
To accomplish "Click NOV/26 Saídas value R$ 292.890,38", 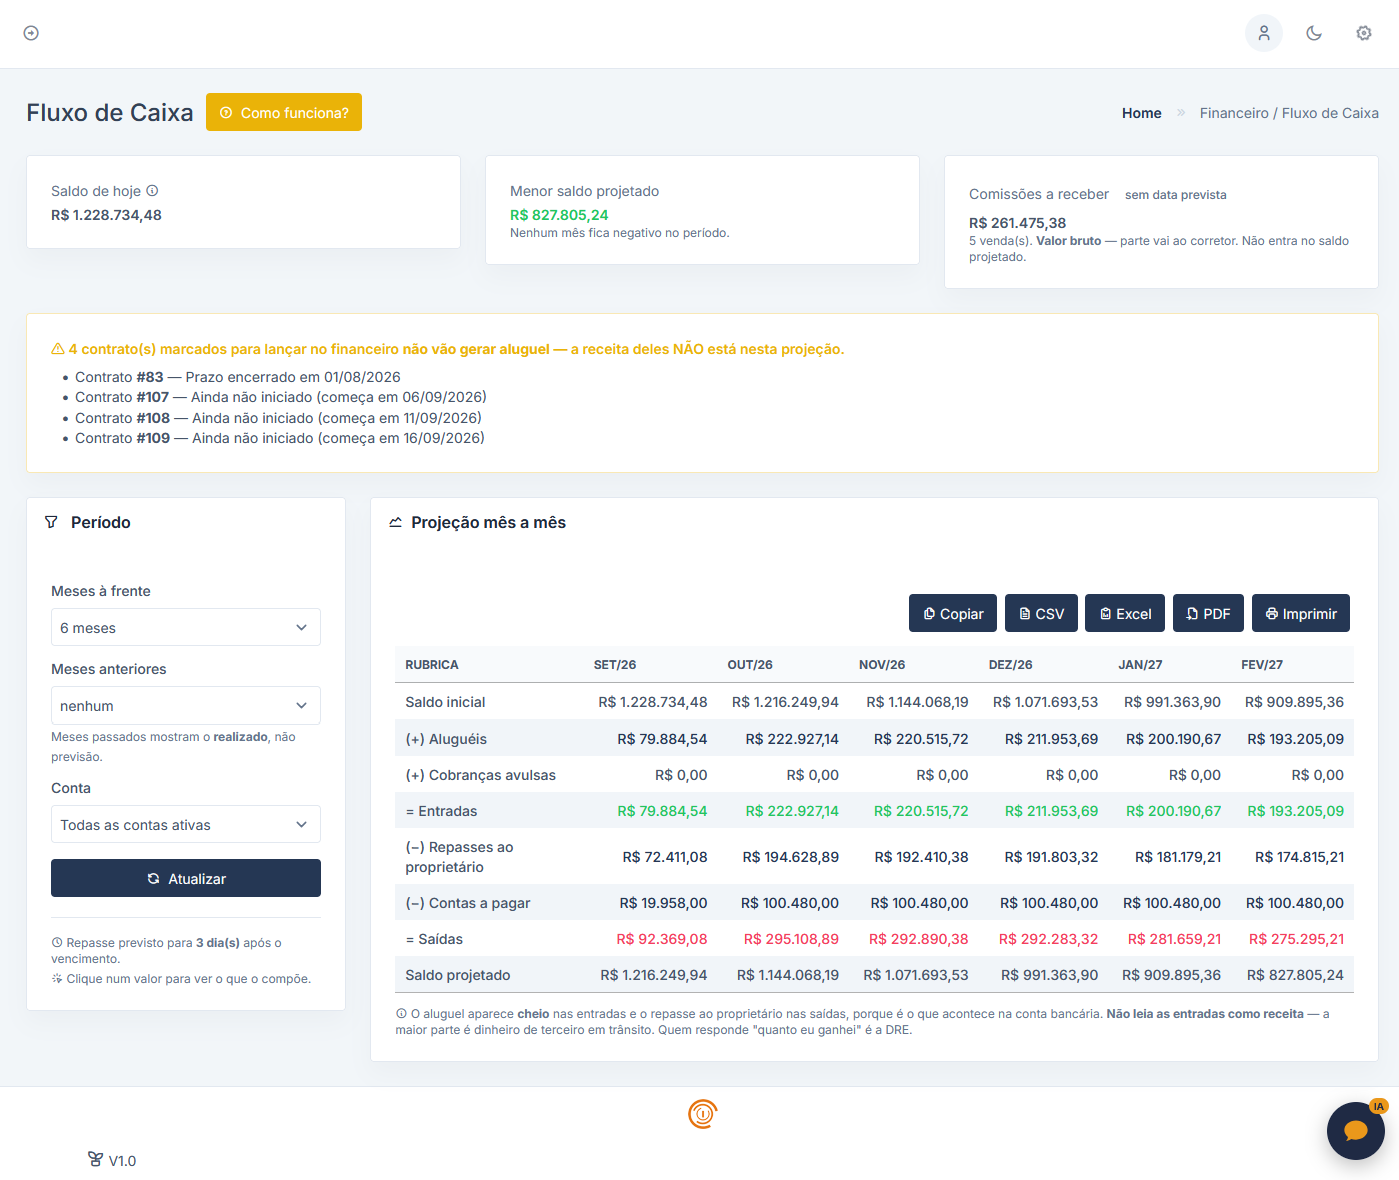I will 918,939.
